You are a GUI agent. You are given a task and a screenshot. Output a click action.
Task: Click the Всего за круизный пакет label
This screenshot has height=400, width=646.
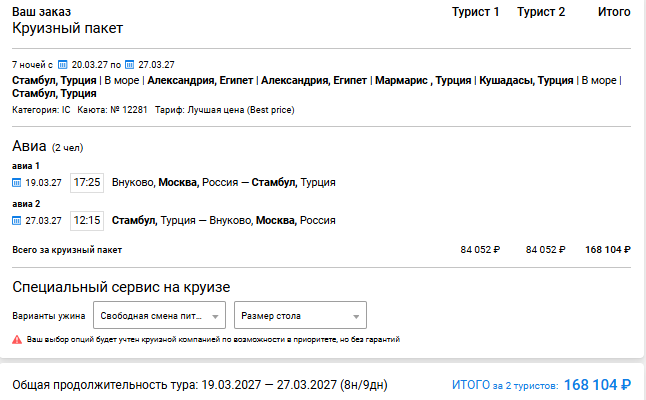click(67, 250)
